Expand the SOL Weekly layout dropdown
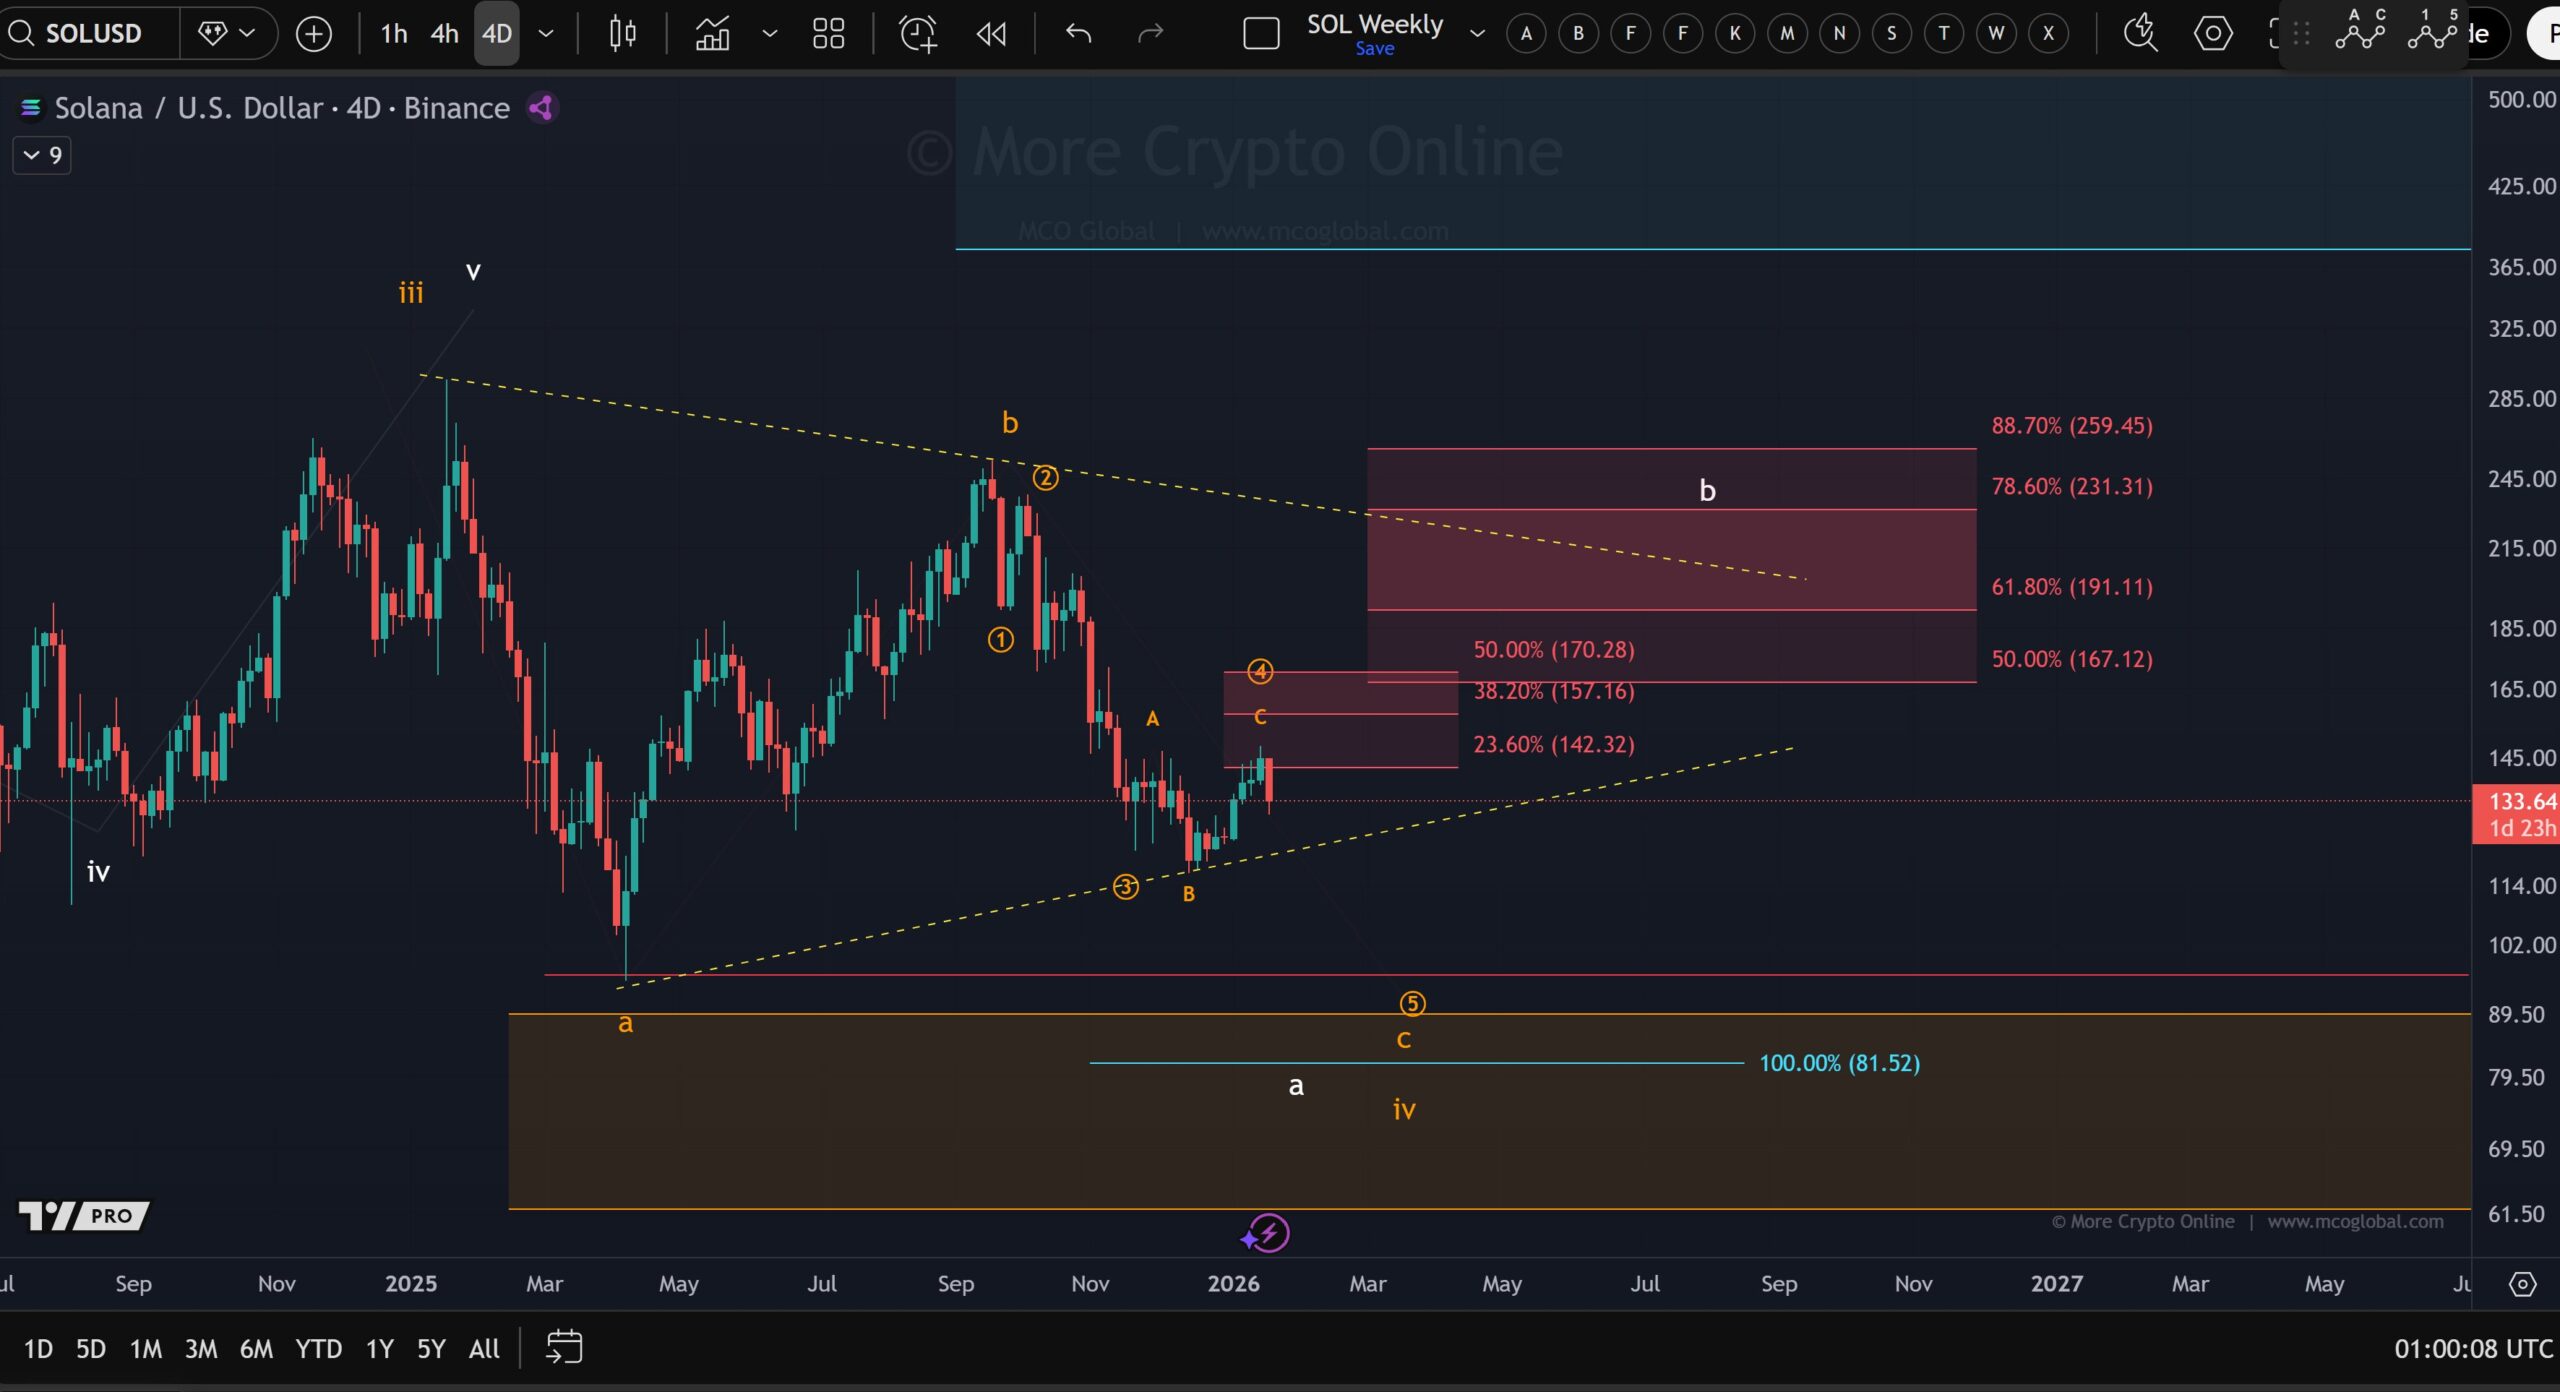This screenshot has height=1392, width=2560. (x=1476, y=33)
